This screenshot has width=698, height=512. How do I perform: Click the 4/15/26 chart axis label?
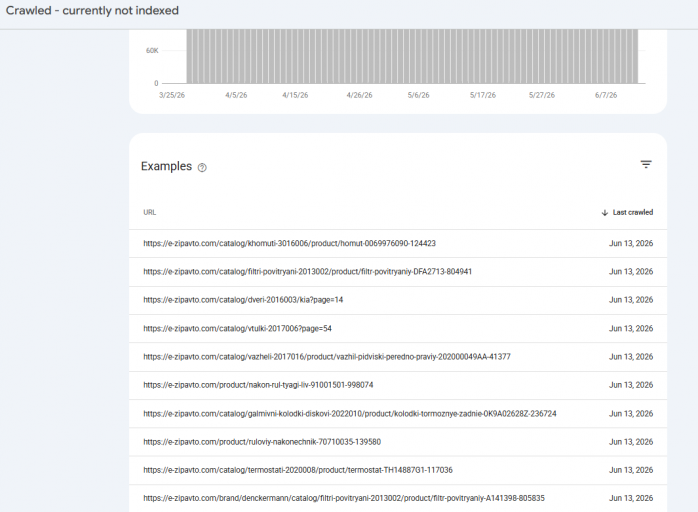click(x=295, y=95)
